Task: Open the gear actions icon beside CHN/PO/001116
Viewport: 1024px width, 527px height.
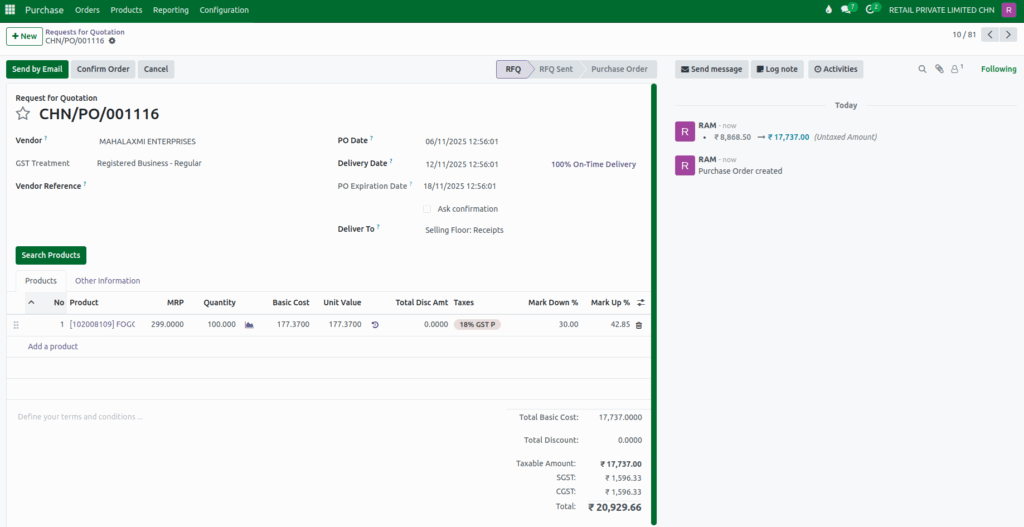Action: point(112,40)
